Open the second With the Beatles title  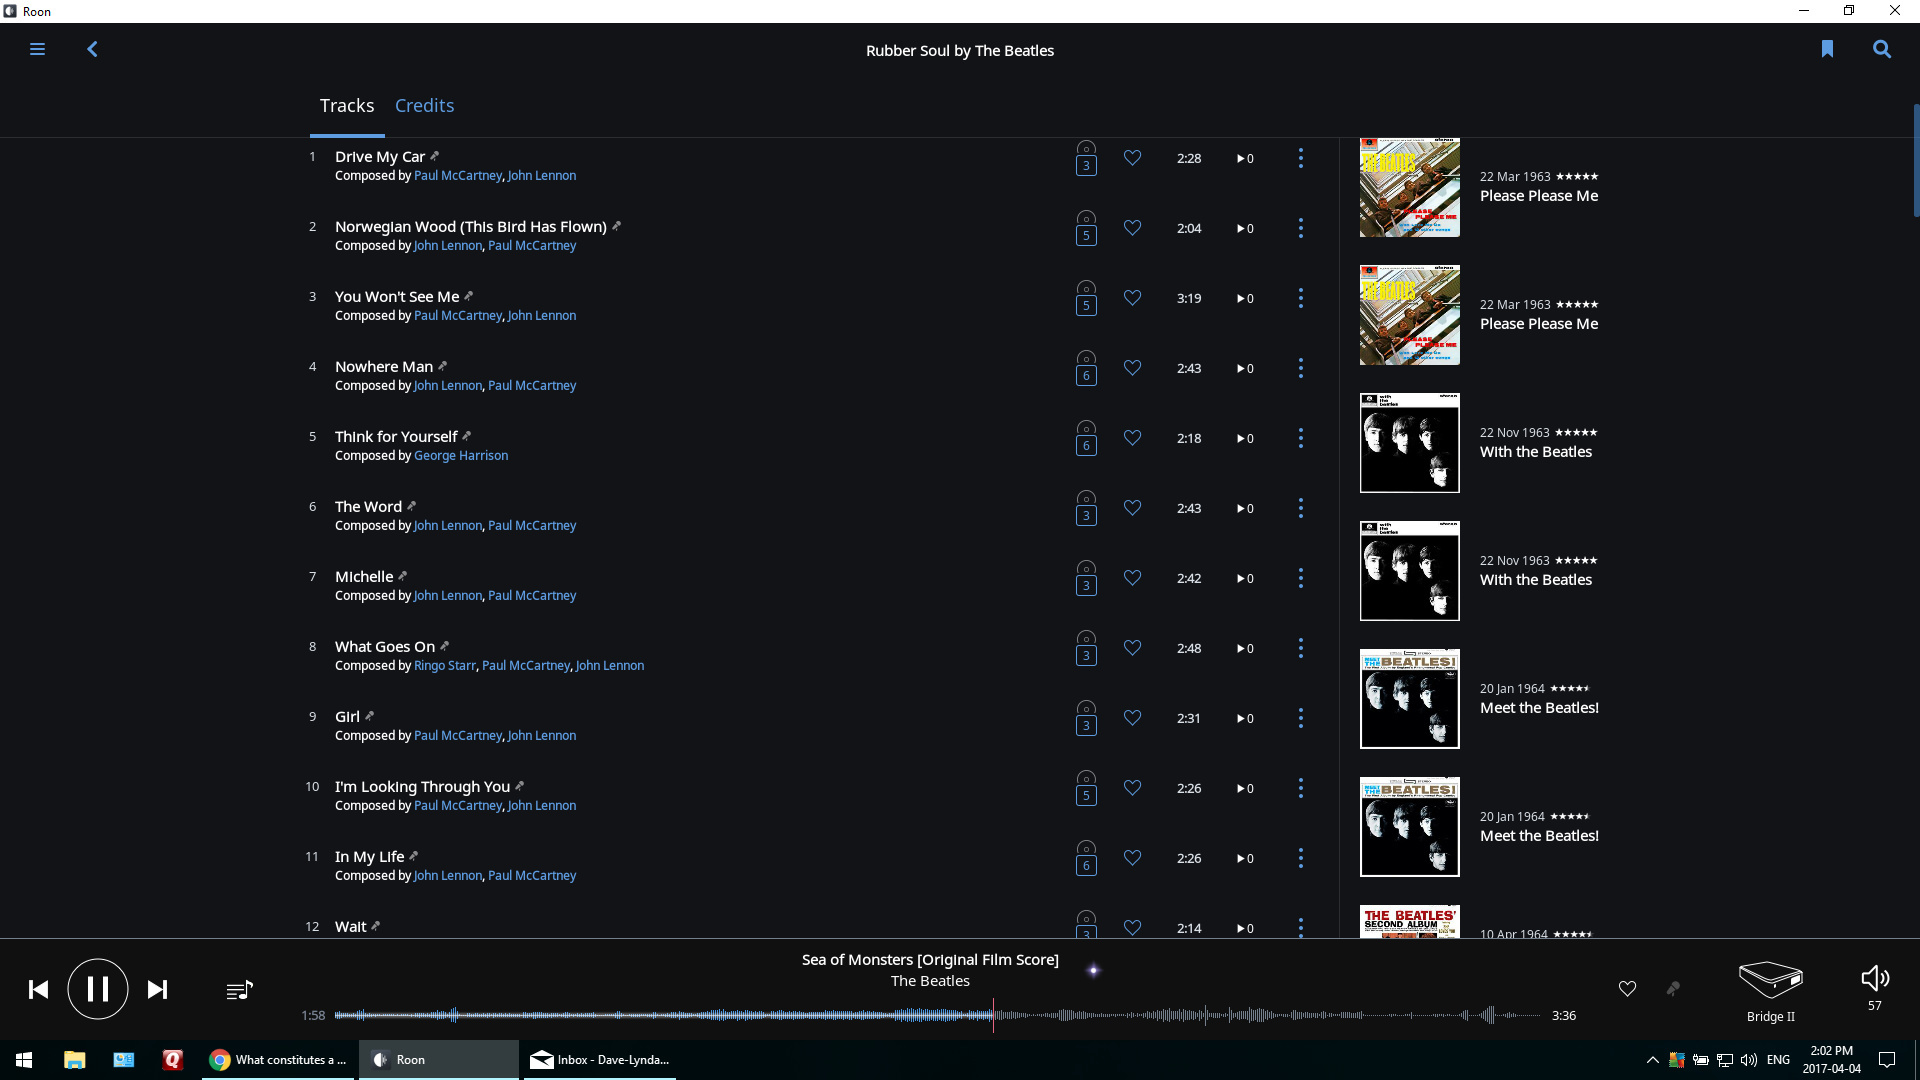1536,580
